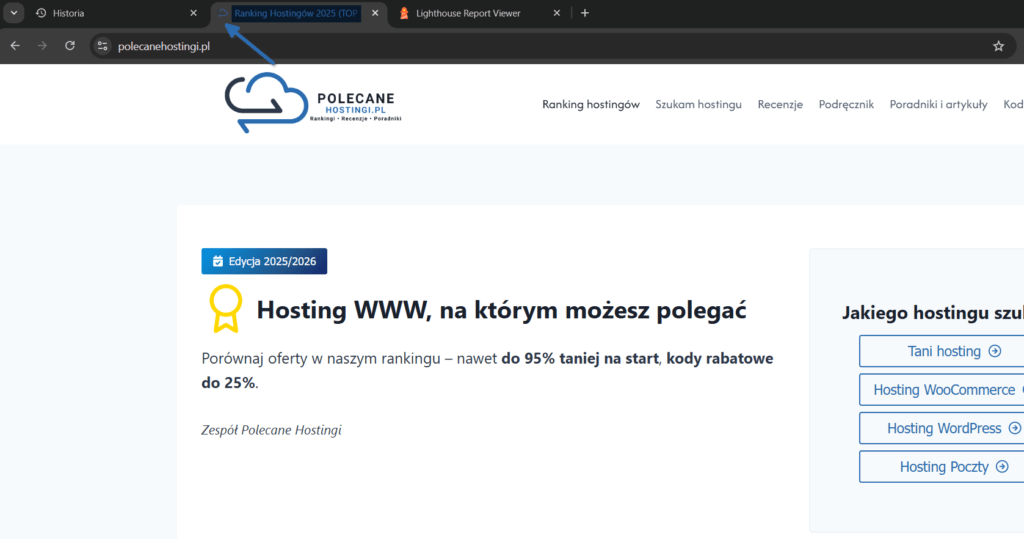Screen dimensions: 1024x539
Task: Click the heading Jakiego hostingu szukasz
Action: point(933,313)
